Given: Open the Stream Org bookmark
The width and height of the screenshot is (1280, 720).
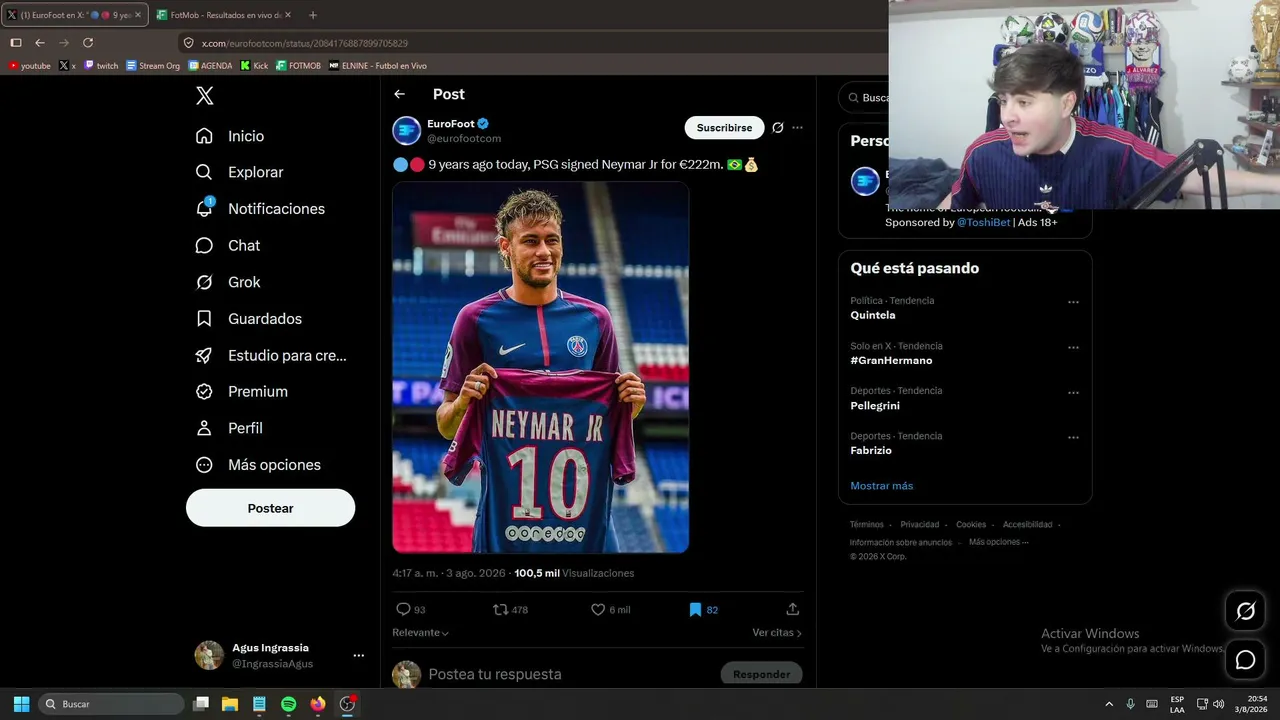Looking at the screenshot, I should point(153,66).
